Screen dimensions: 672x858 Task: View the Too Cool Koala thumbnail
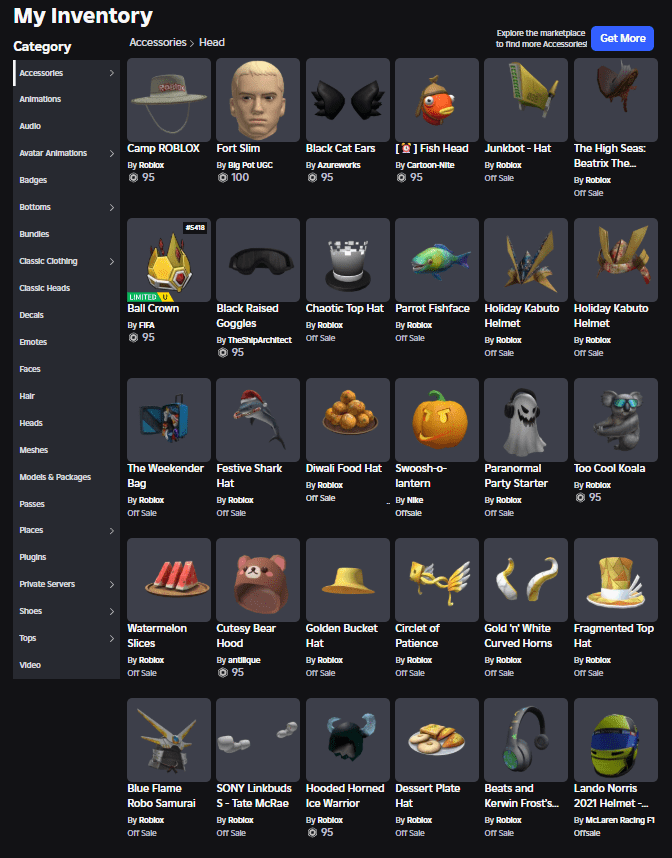tap(616, 420)
